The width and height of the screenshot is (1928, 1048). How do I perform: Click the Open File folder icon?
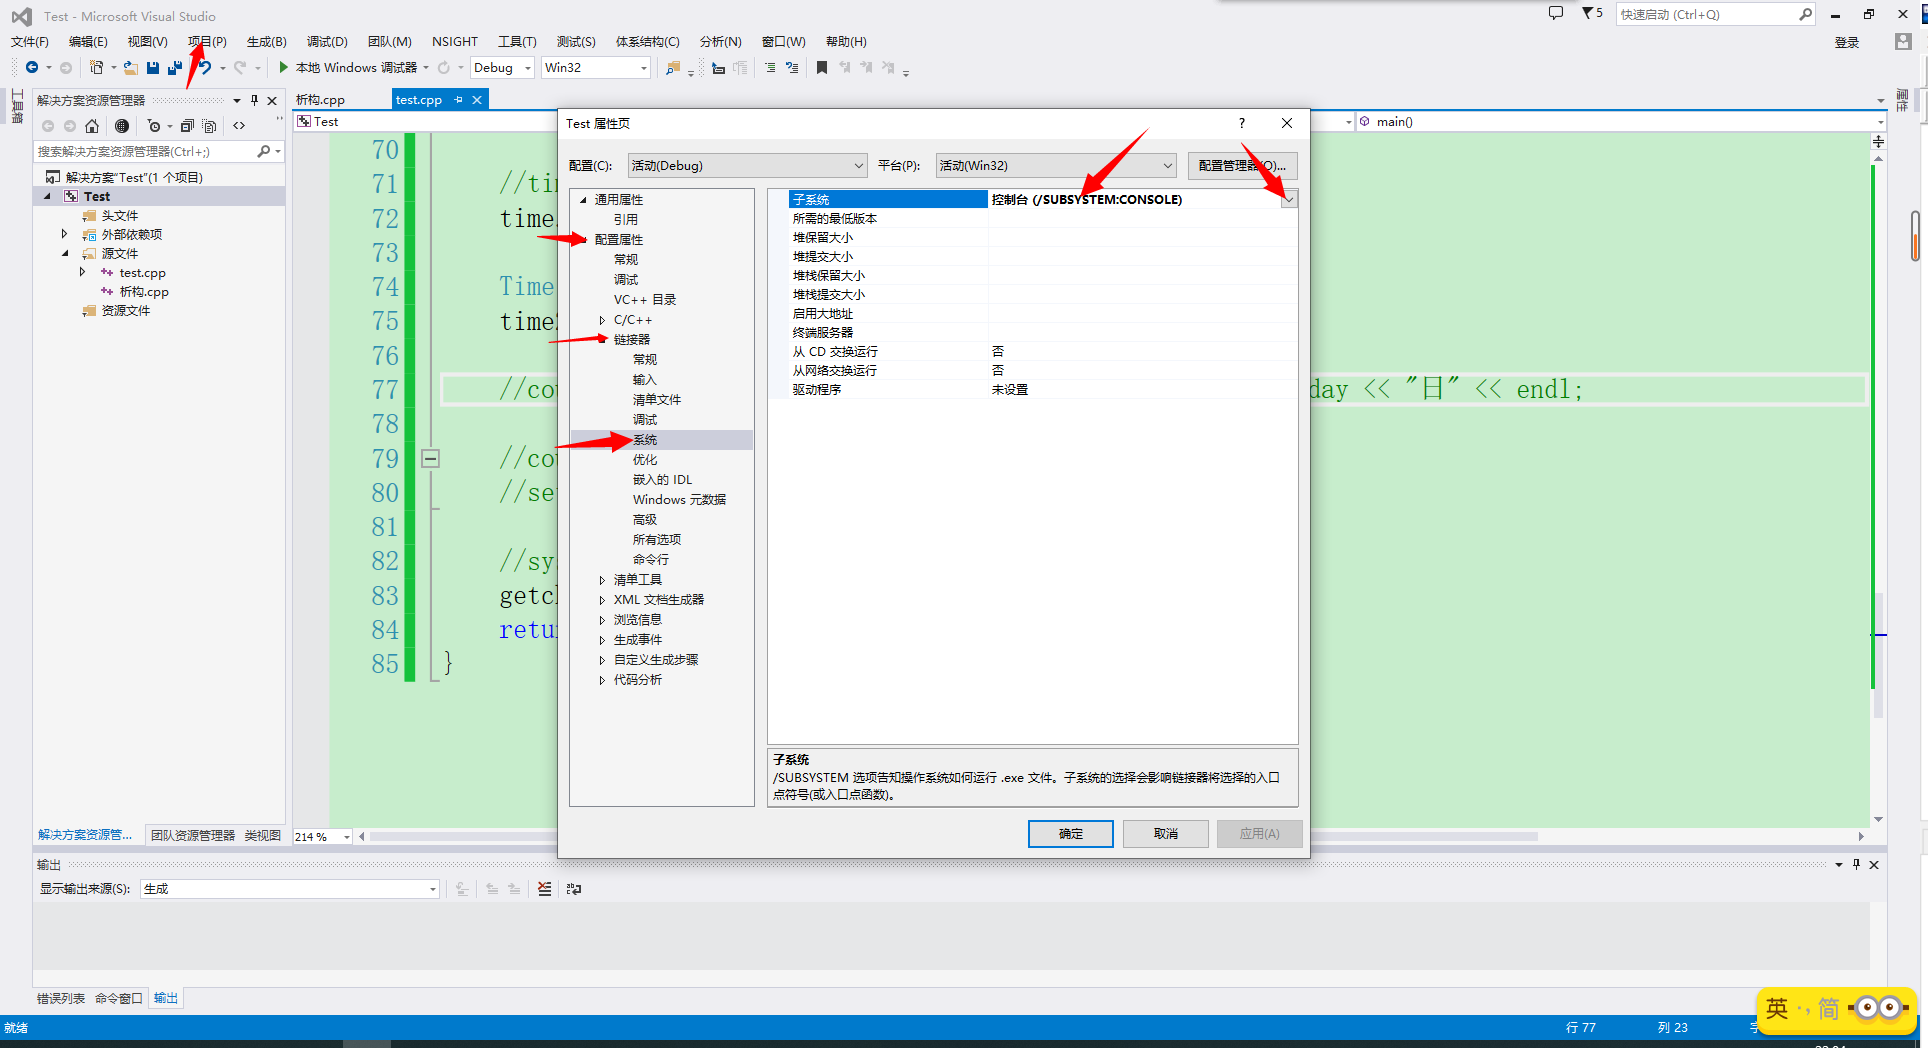pos(130,67)
